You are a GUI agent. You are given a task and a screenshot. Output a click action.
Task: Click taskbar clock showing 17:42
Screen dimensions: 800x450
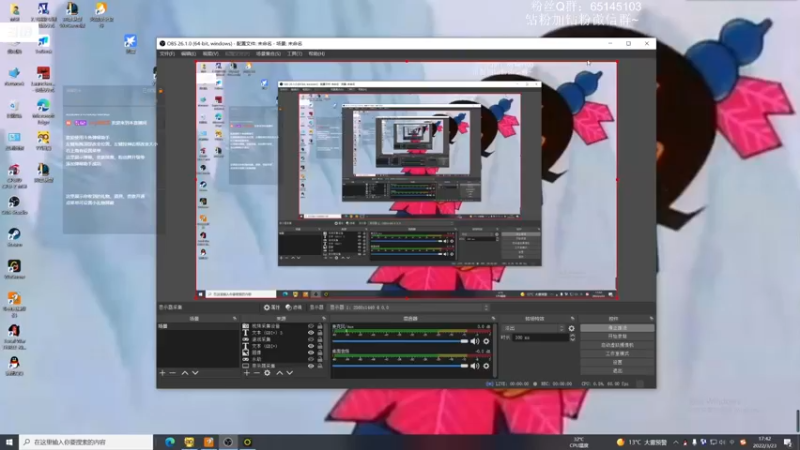tap(765, 442)
